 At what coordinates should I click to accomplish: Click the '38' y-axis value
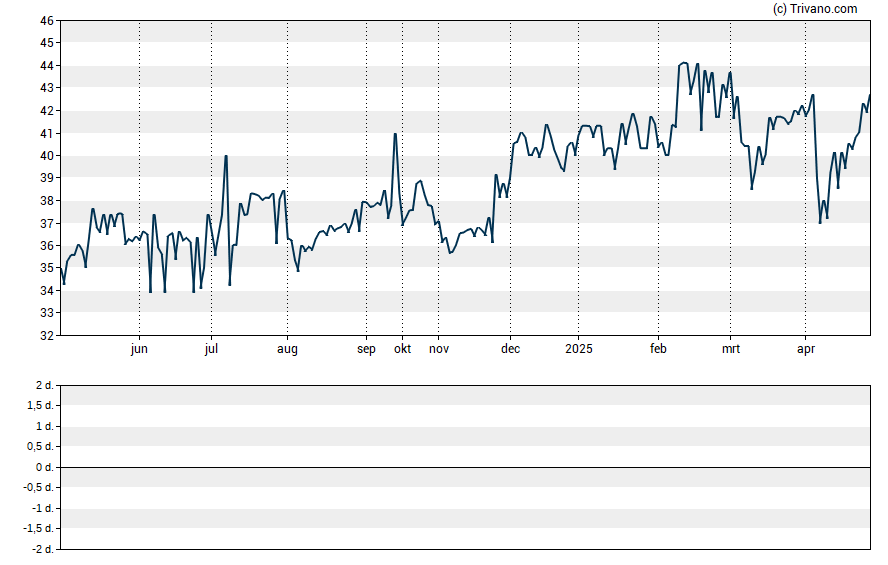[47, 200]
